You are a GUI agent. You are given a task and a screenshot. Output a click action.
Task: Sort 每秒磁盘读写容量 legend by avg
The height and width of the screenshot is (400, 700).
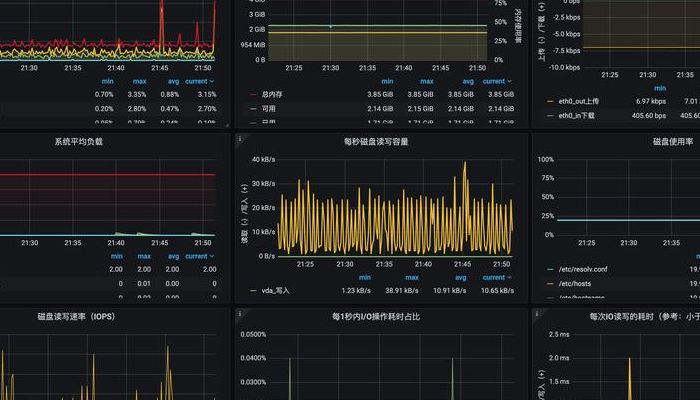pos(461,277)
